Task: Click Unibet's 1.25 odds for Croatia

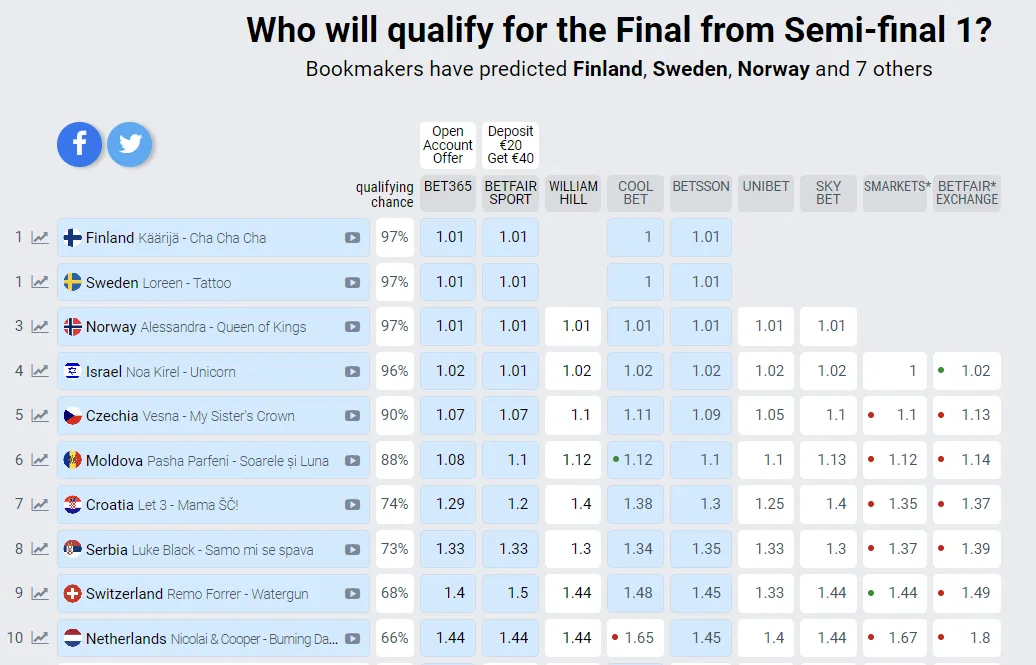Action: [769, 505]
